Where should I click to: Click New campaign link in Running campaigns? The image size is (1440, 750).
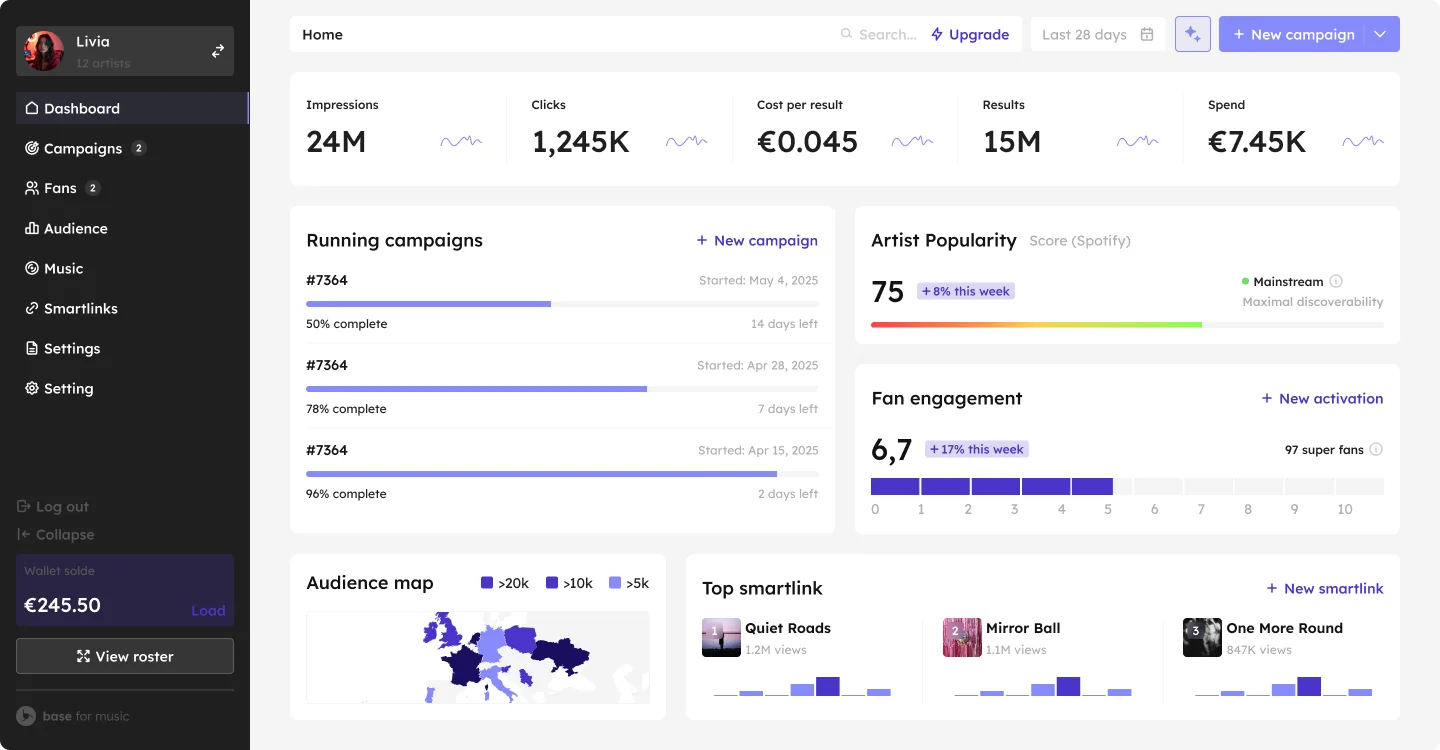point(757,240)
